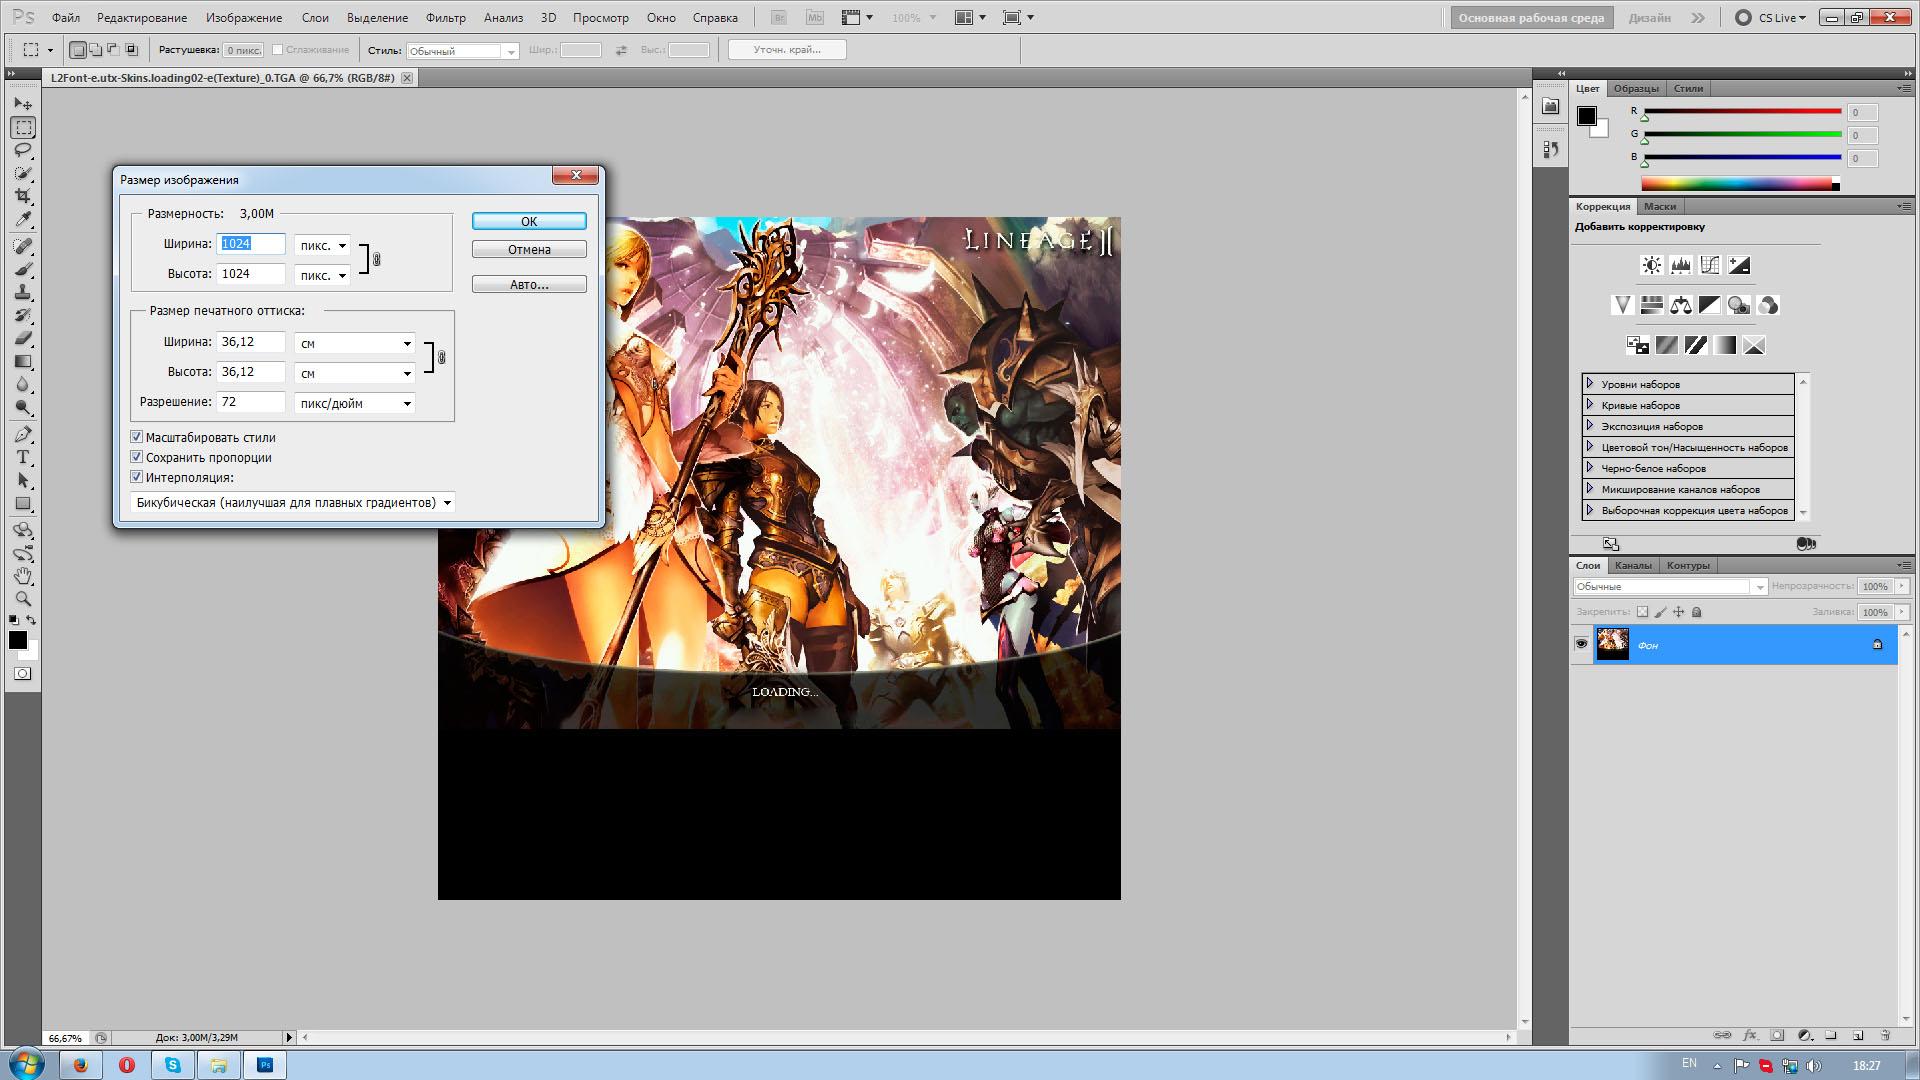Toggle Quick Mask mode

[23, 674]
